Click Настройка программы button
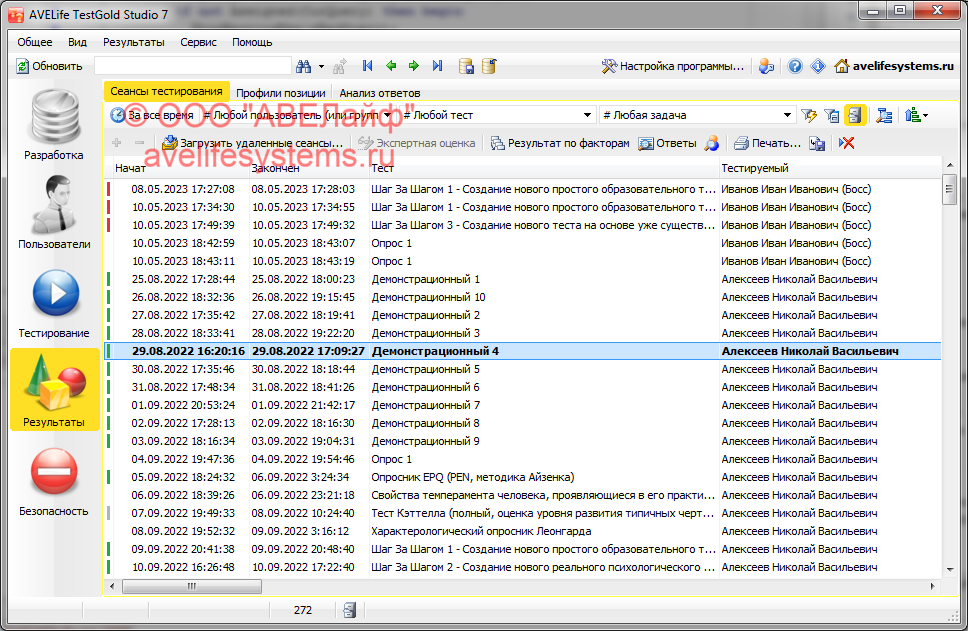Screen dimensions: 968x631 click(x=672, y=66)
